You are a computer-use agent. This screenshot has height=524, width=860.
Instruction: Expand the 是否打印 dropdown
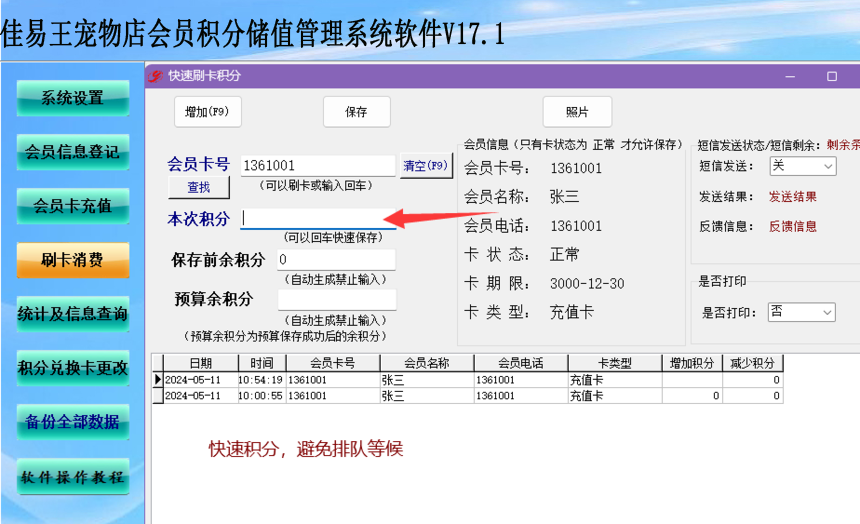click(x=802, y=312)
